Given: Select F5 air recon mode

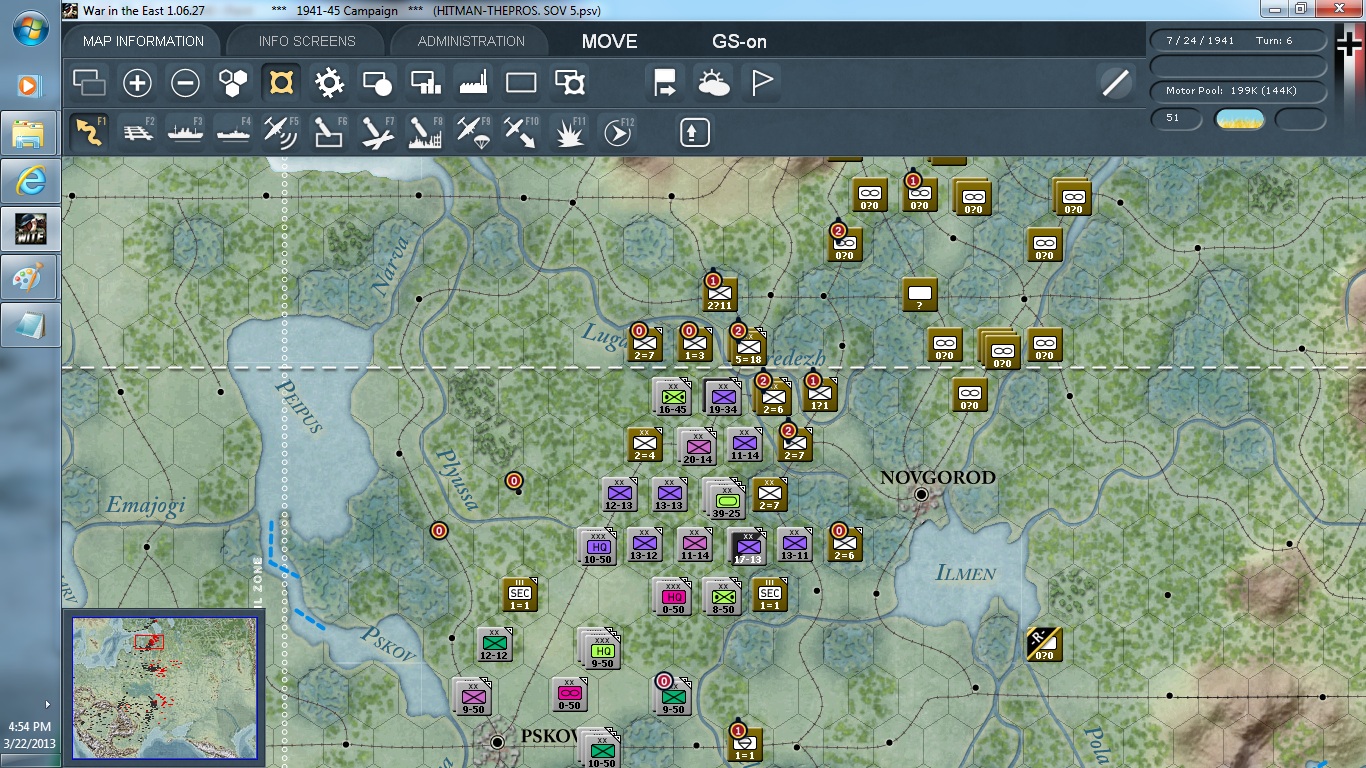Looking at the screenshot, I should click(281, 132).
